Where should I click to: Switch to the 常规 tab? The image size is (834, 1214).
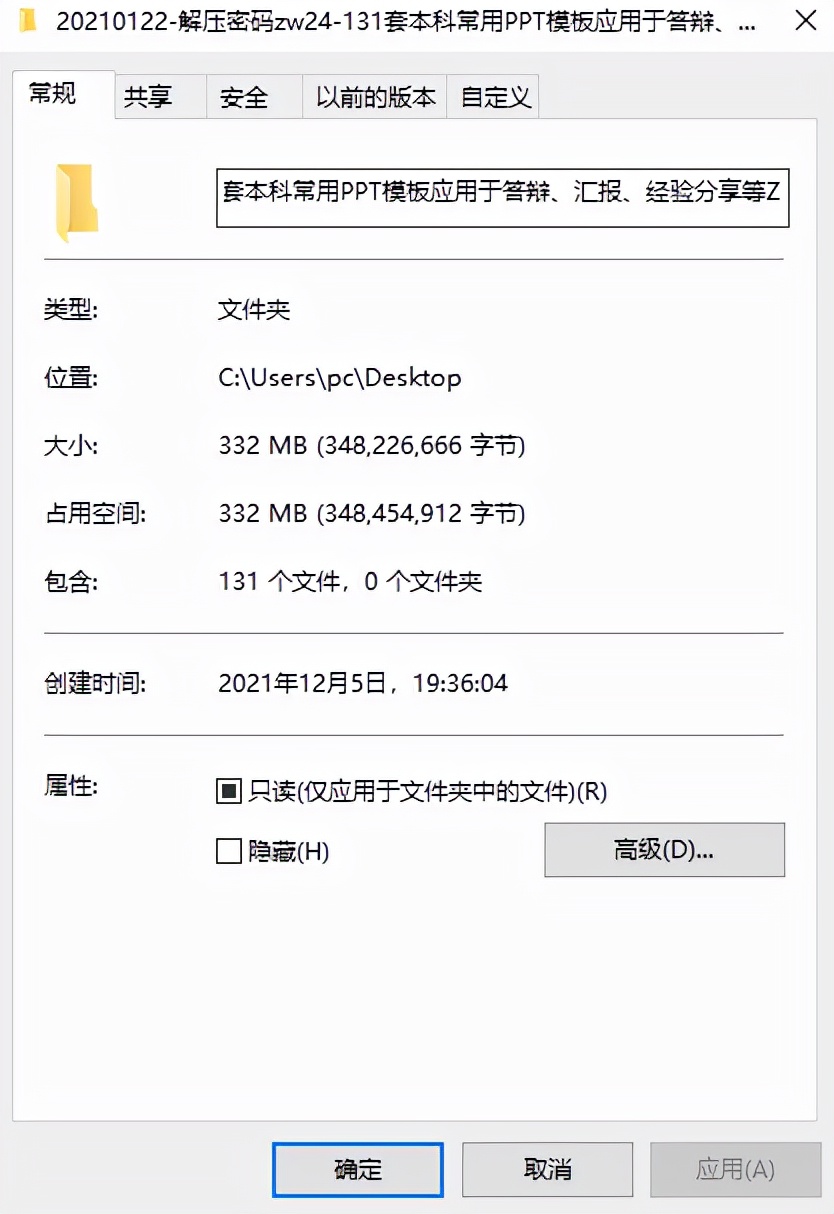click(64, 94)
